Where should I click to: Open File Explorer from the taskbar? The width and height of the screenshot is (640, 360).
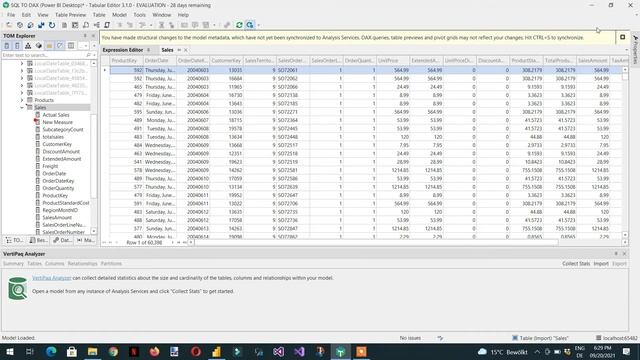click(92, 351)
